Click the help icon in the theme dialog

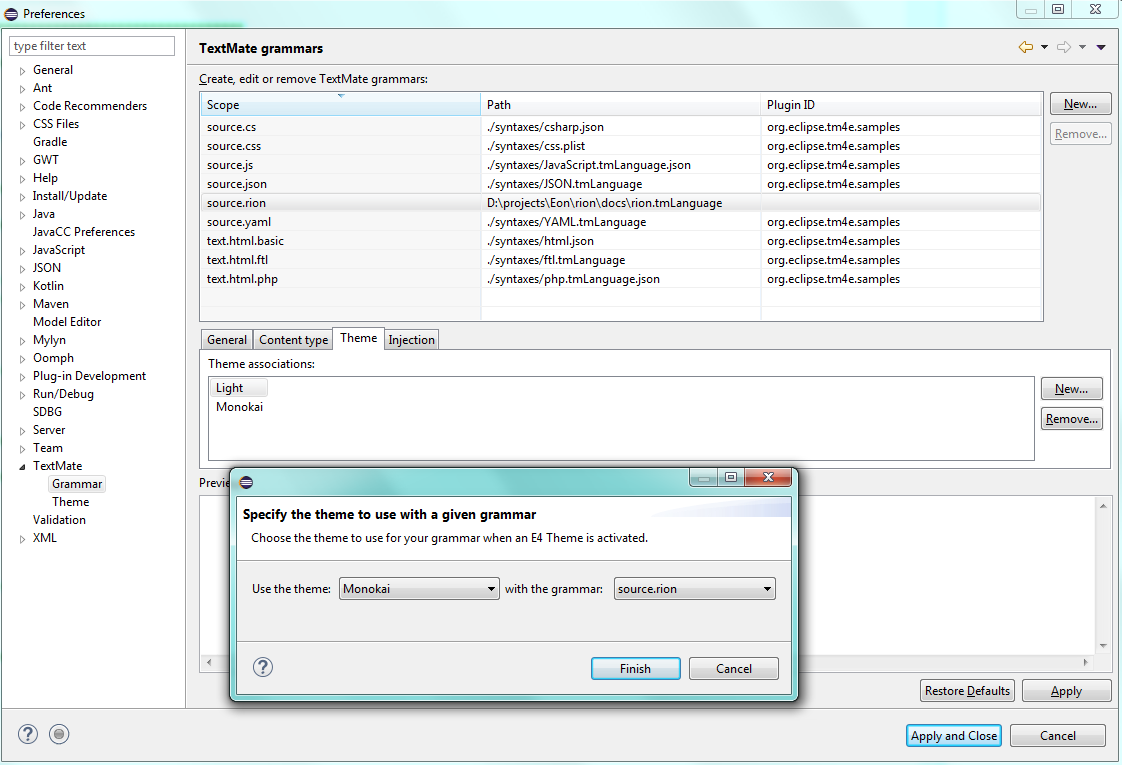click(x=262, y=667)
